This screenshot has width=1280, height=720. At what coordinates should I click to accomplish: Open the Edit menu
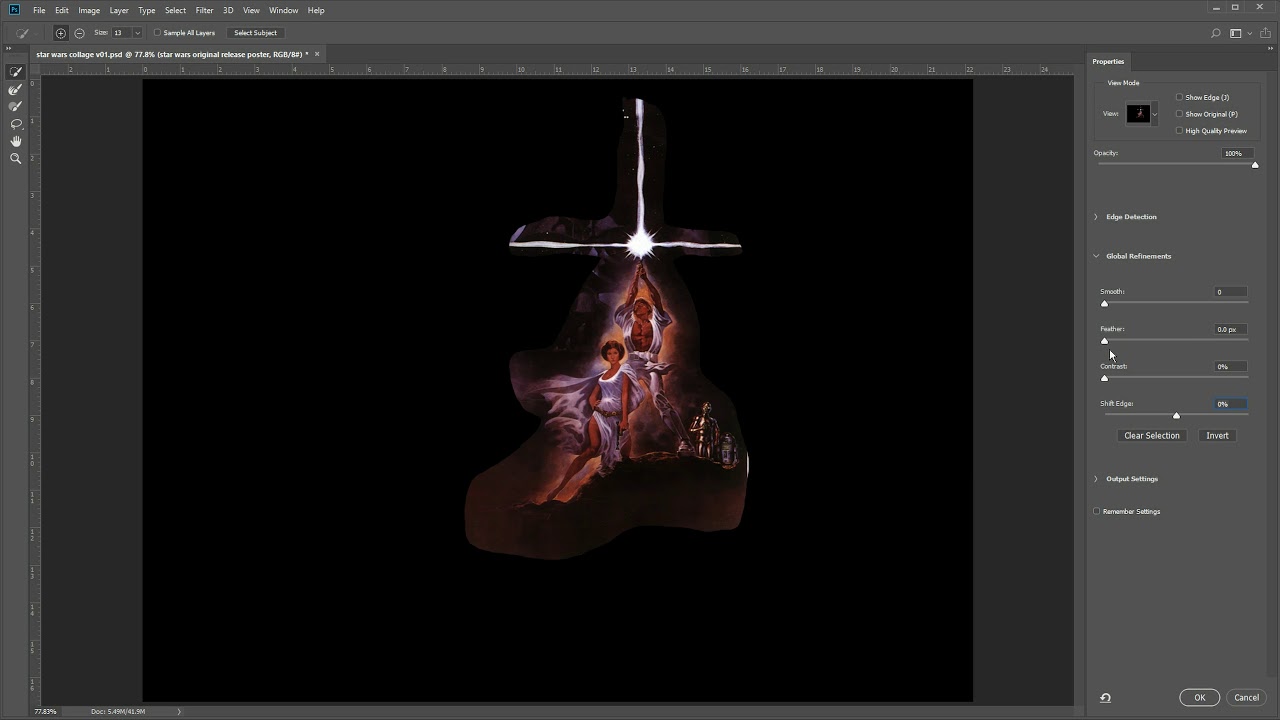click(62, 10)
